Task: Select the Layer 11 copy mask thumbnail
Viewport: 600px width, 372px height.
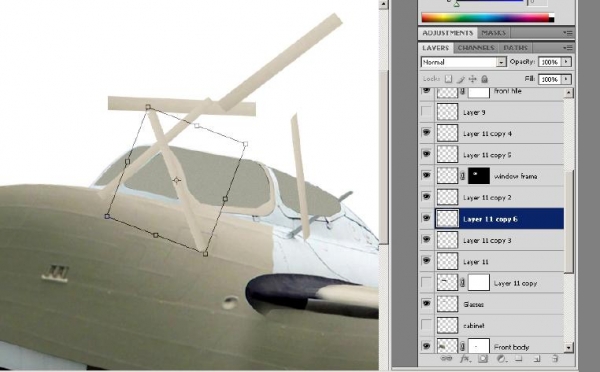Action: tap(479, 283)
